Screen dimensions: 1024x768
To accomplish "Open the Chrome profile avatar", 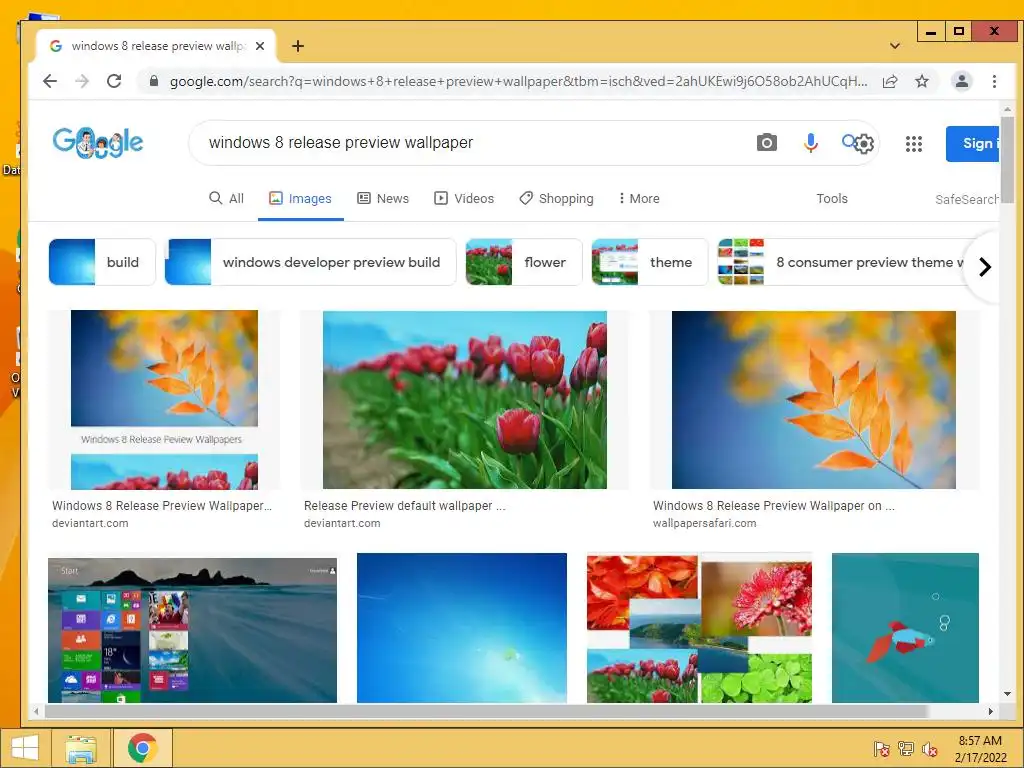I will coord(961,81).
